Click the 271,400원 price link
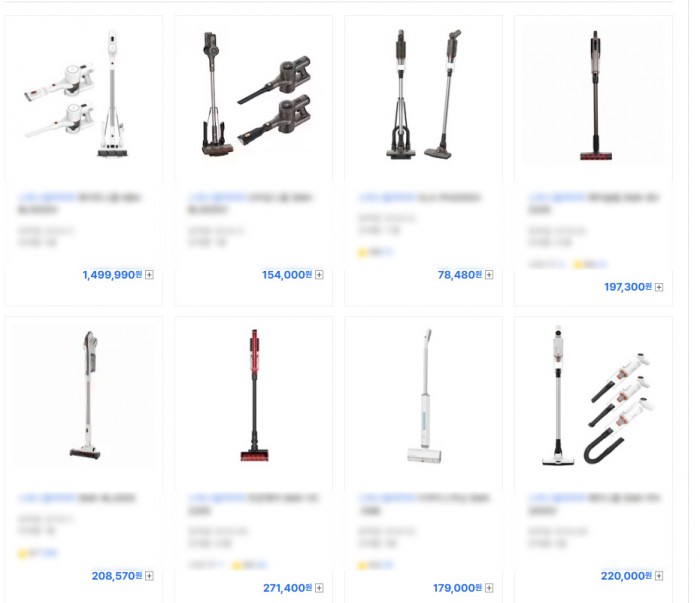 point(288,588)
